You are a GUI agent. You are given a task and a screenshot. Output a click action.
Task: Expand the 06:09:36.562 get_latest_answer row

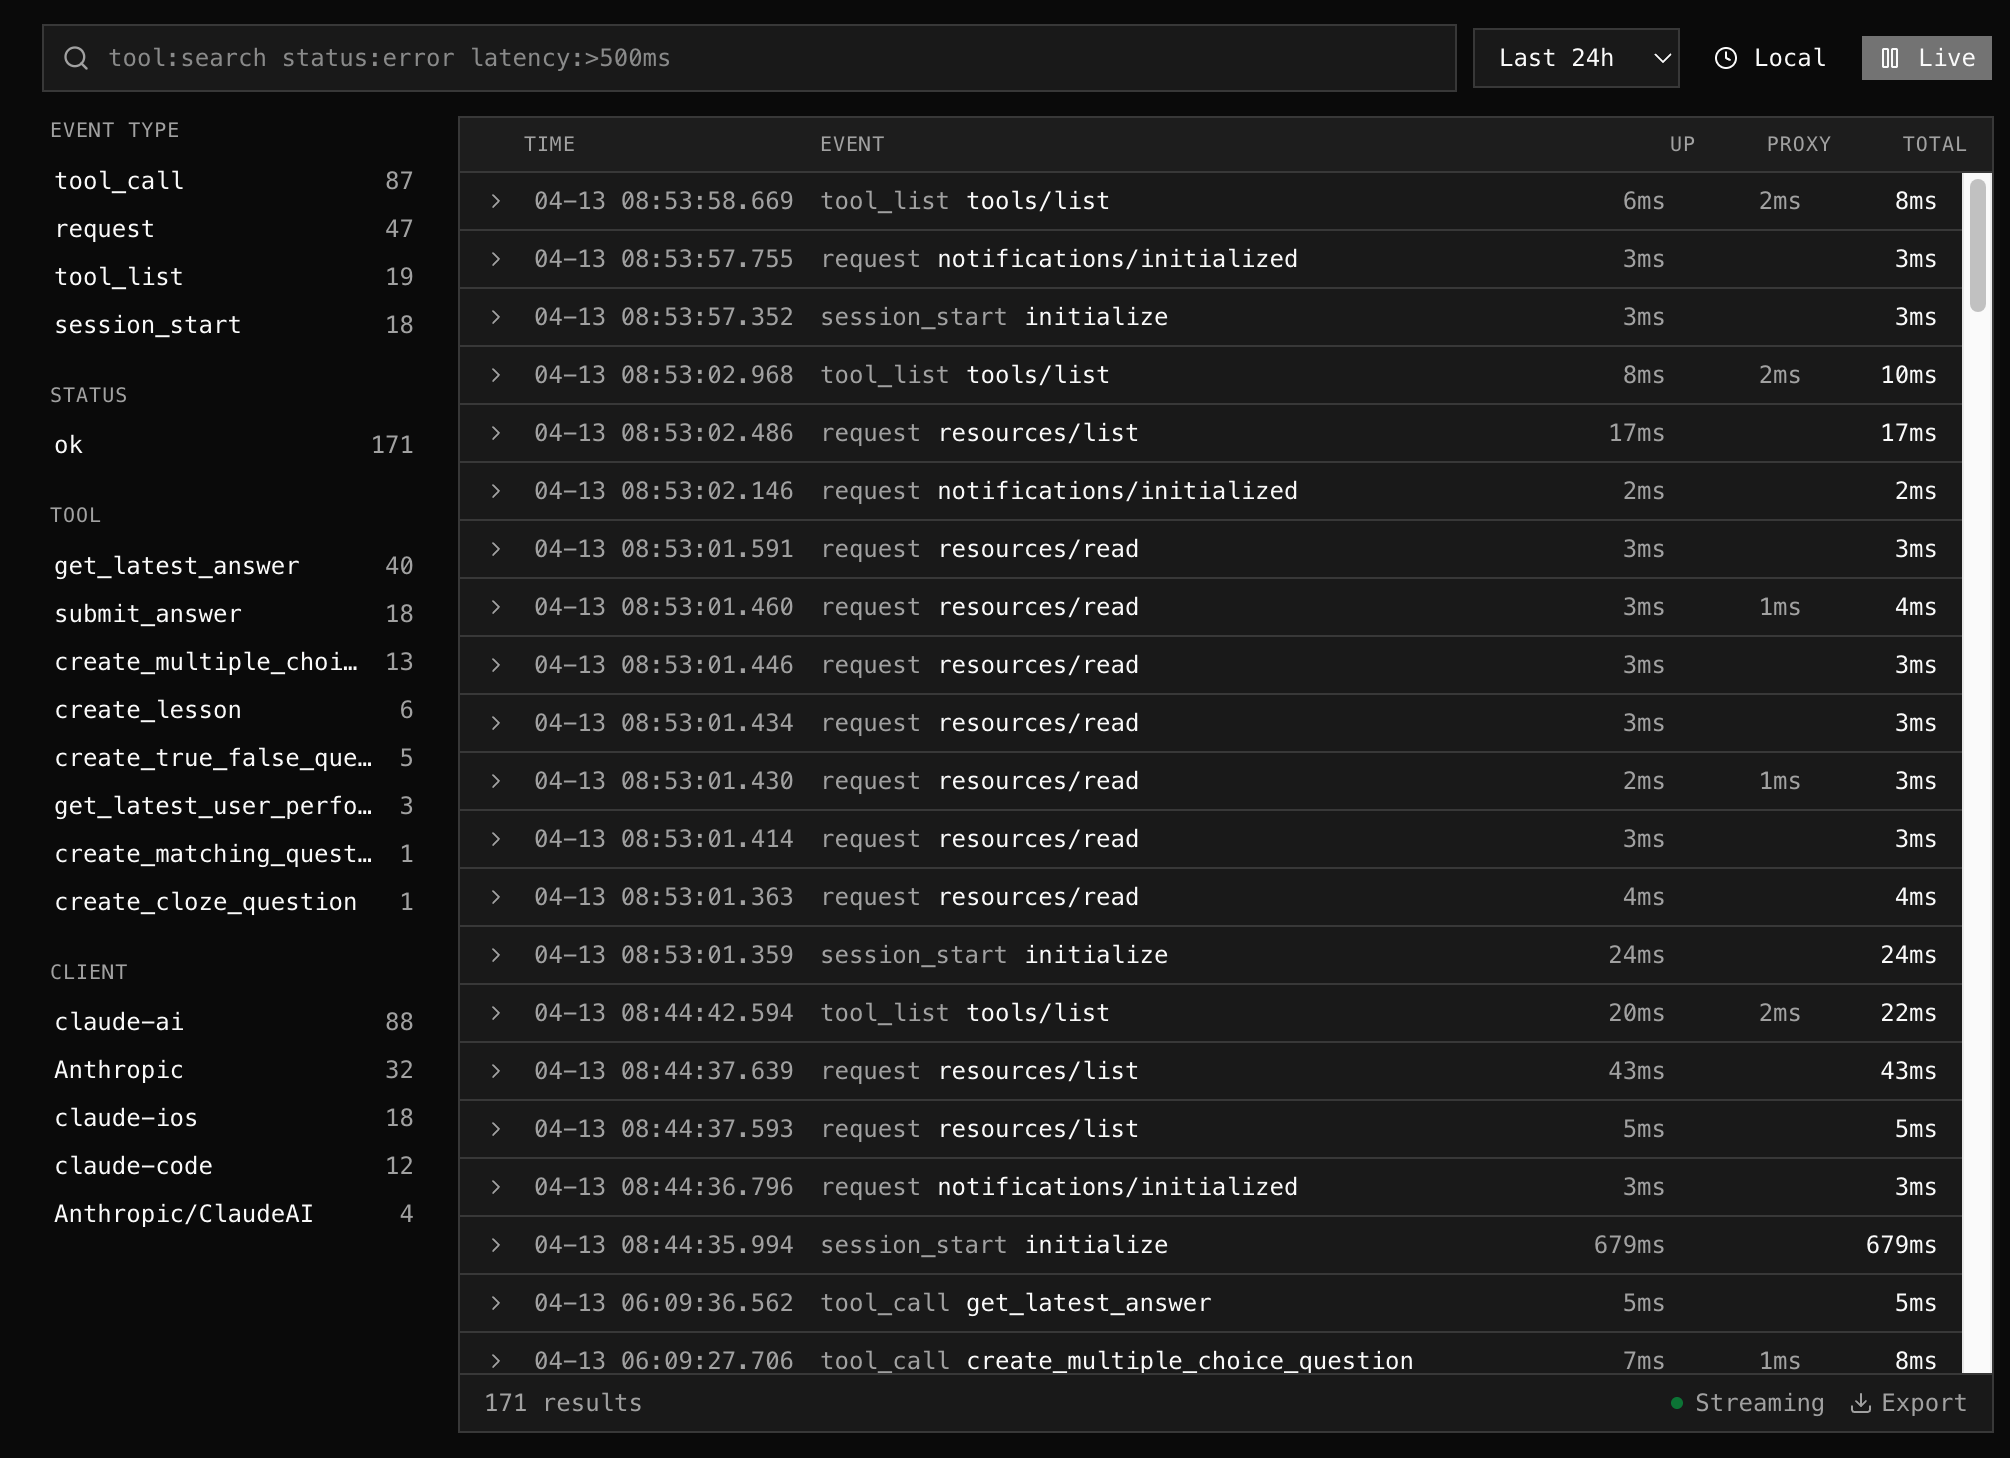(496, 1303)
